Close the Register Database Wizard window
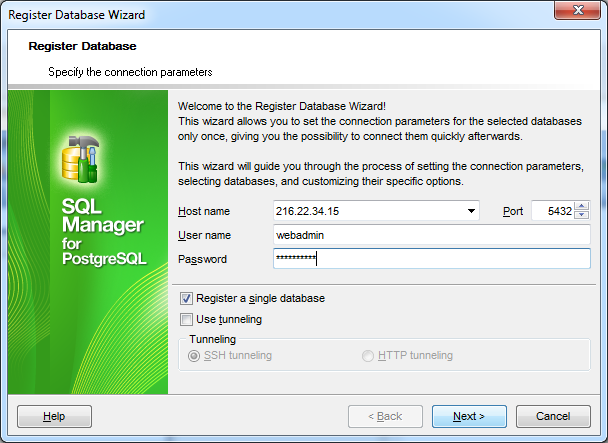Viewport: 608px width, 443px height. point(577,10)
